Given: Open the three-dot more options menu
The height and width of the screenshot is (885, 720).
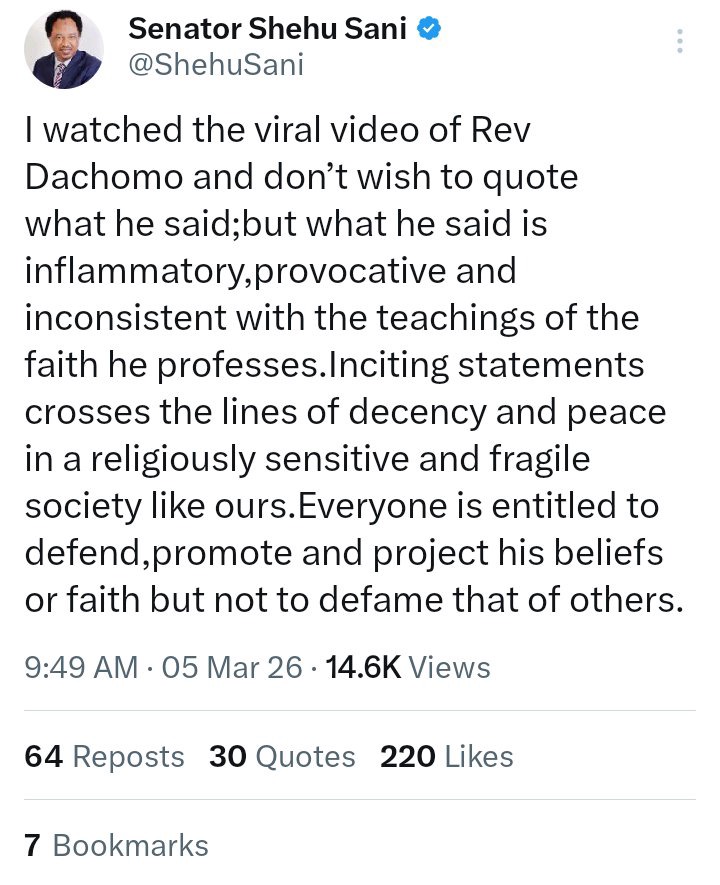Looking at the screenshot, I should click(681, 41).
